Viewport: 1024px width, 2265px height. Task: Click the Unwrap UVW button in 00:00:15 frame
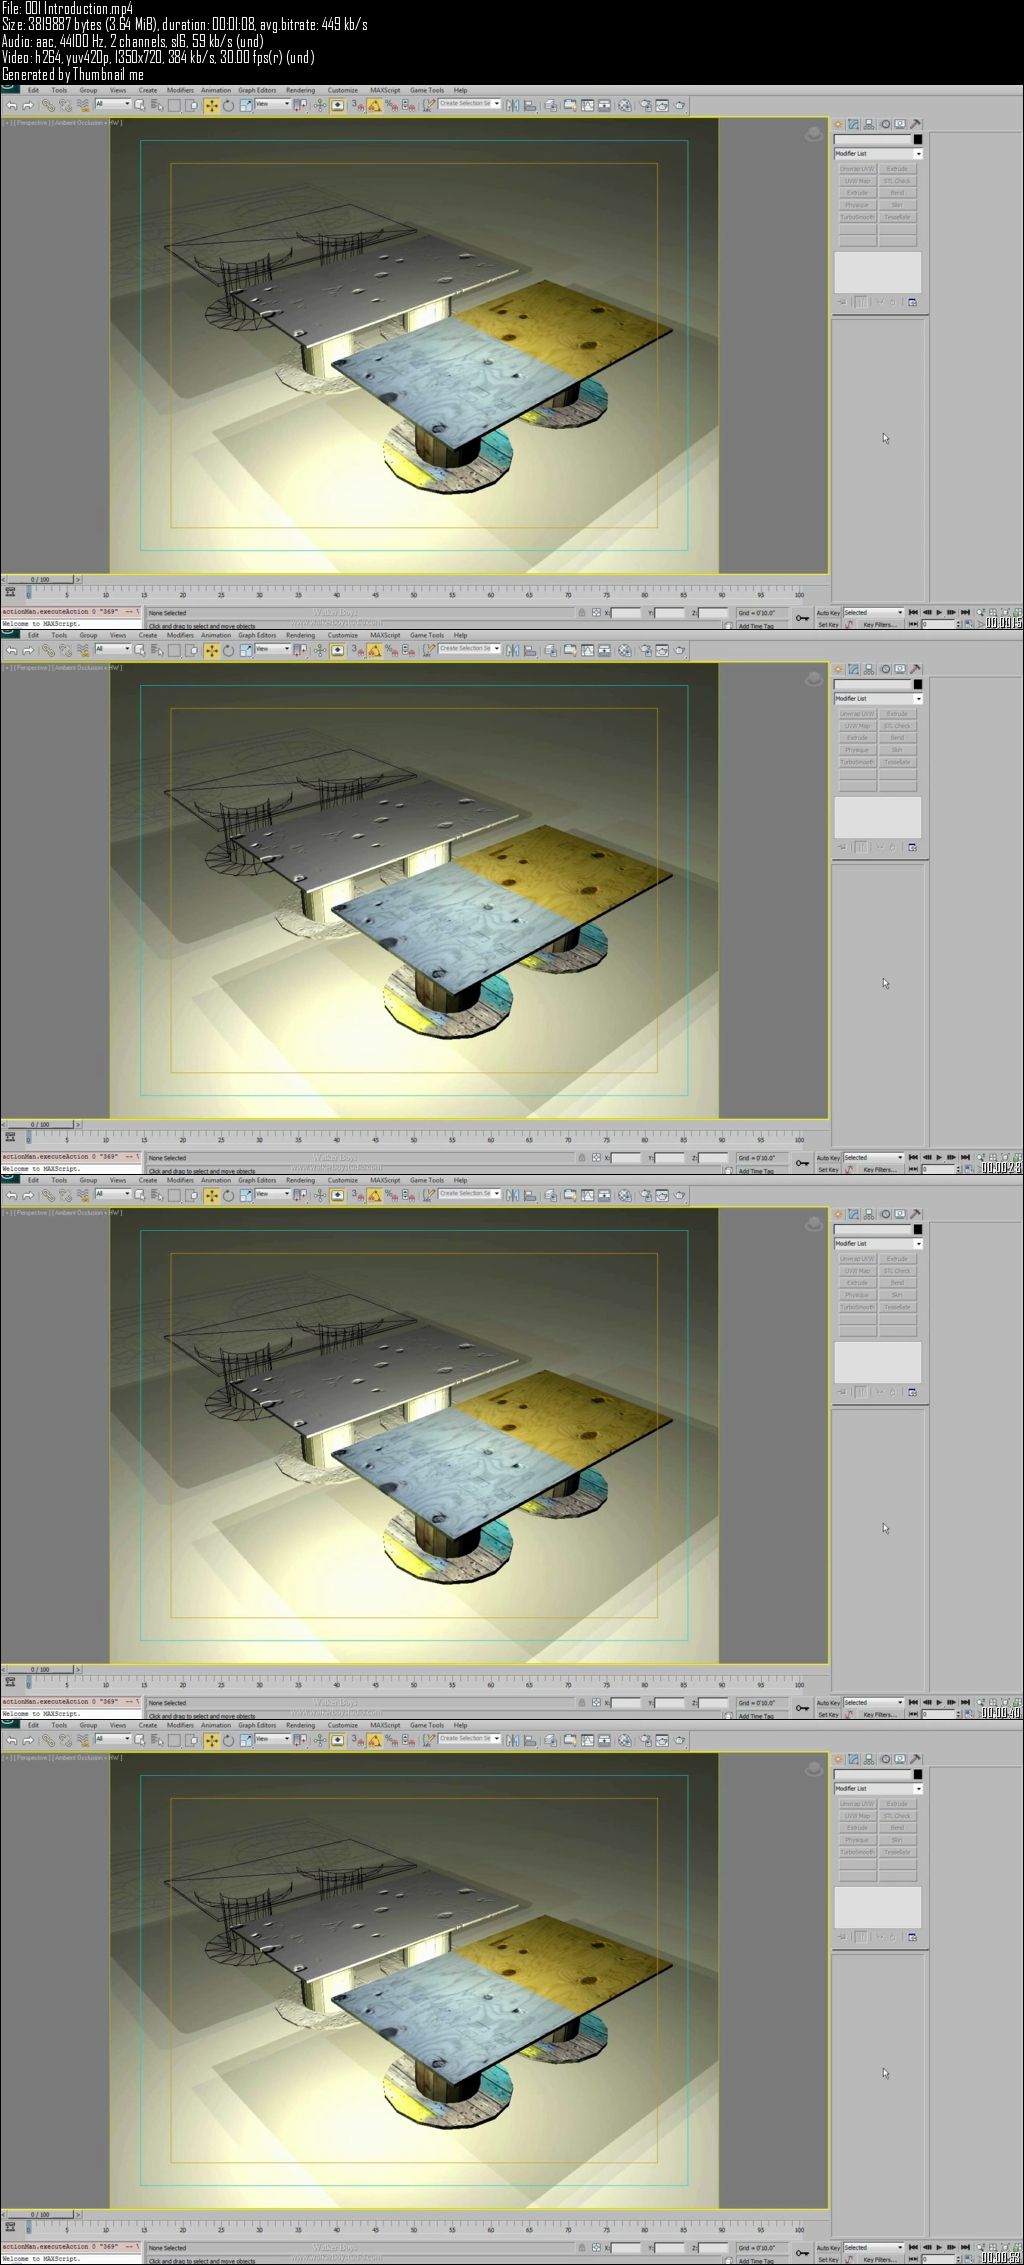pos(858,169)
